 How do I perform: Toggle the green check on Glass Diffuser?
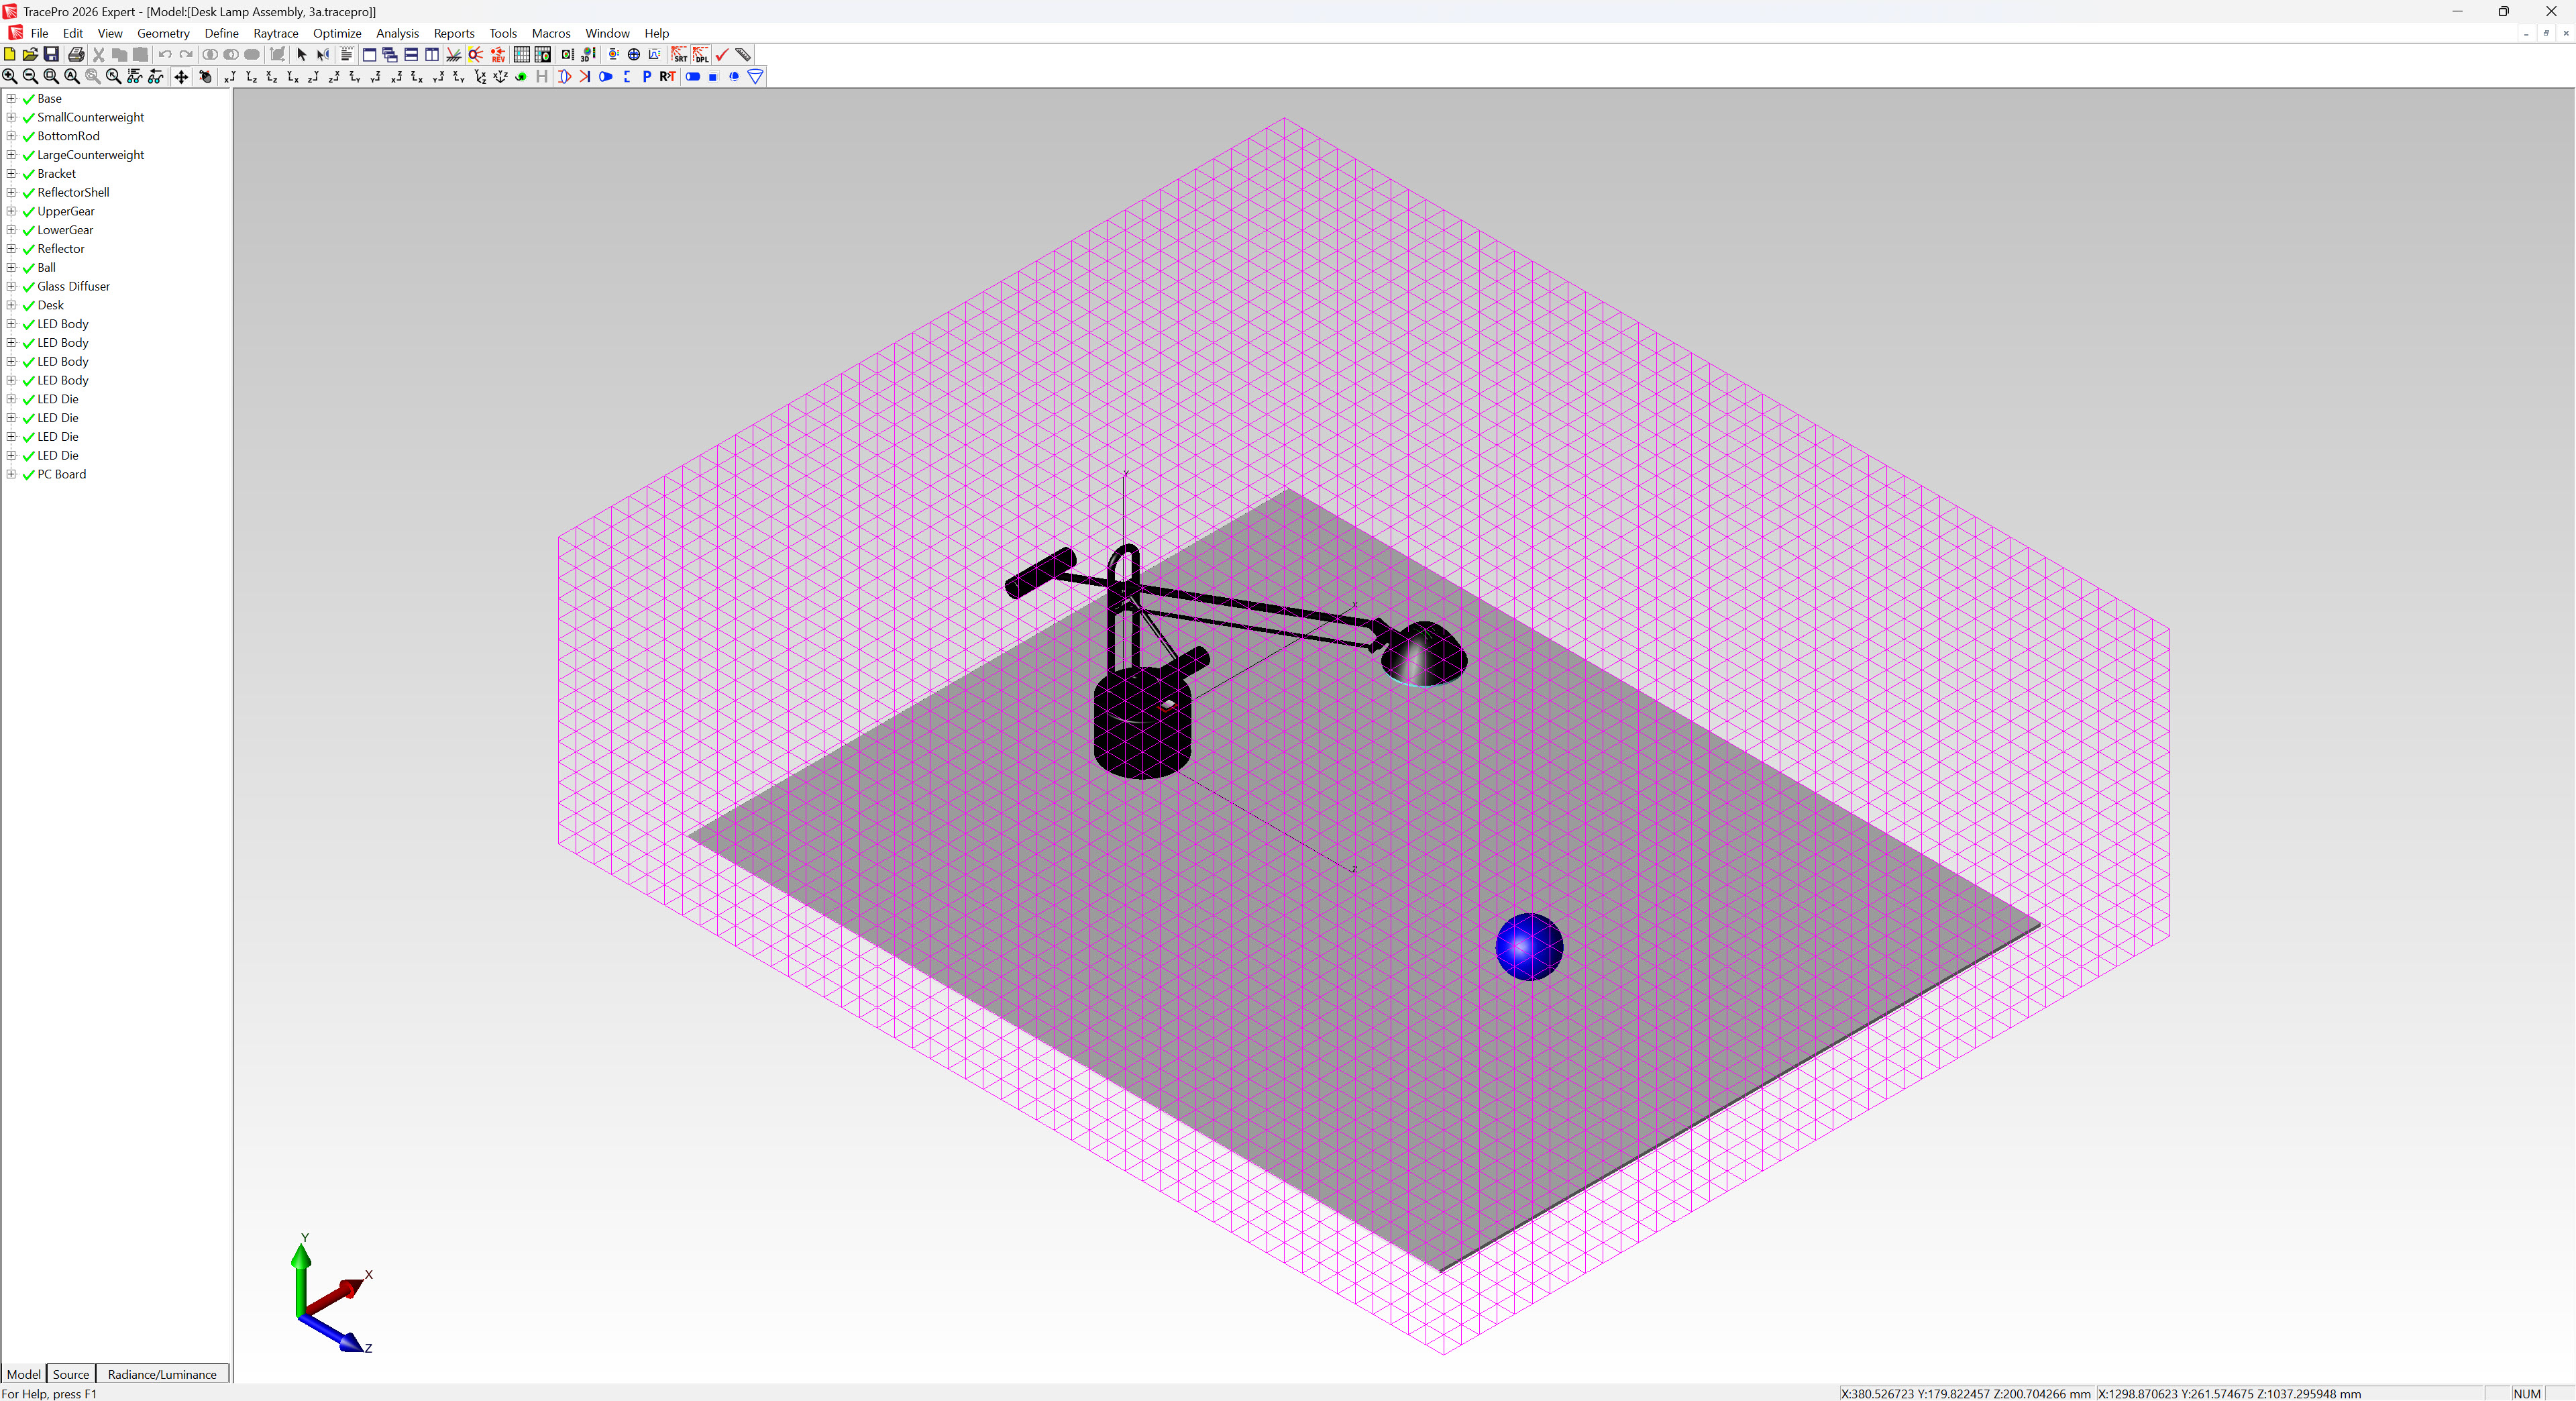tap(28, 287)
